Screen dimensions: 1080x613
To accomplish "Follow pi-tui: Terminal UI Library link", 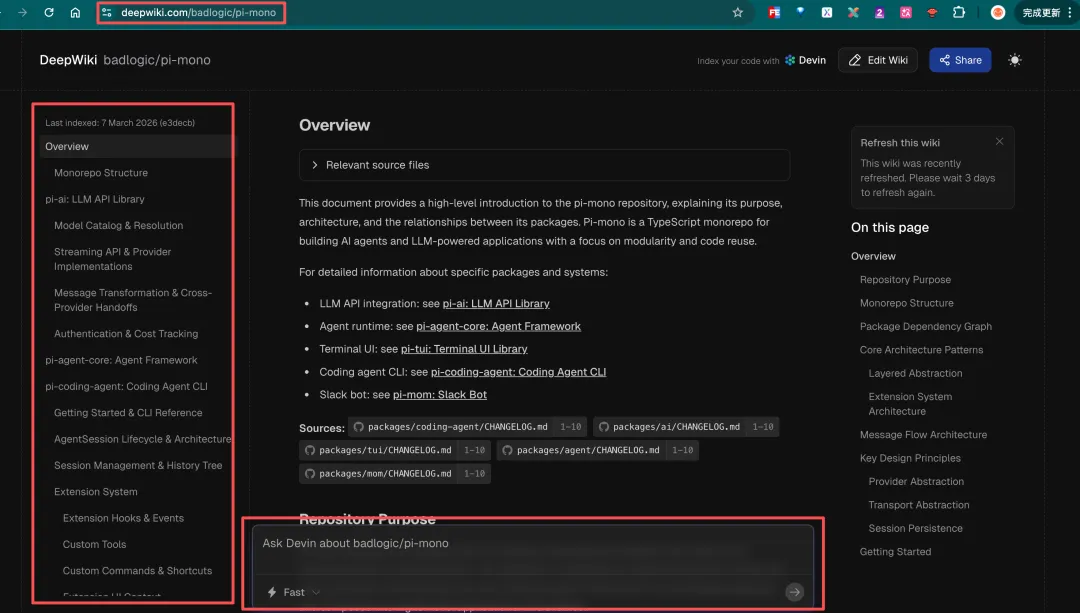I will click(464, 349).
